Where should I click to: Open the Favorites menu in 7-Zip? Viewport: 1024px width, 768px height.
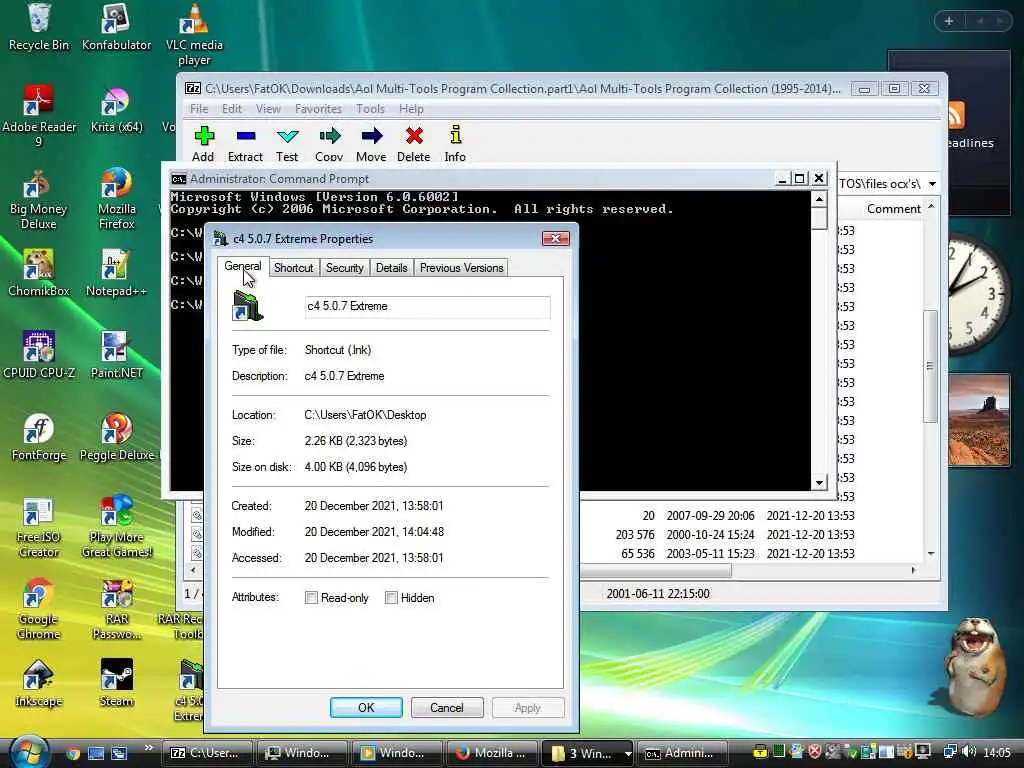pyautogui.click(x=318, y=109)
